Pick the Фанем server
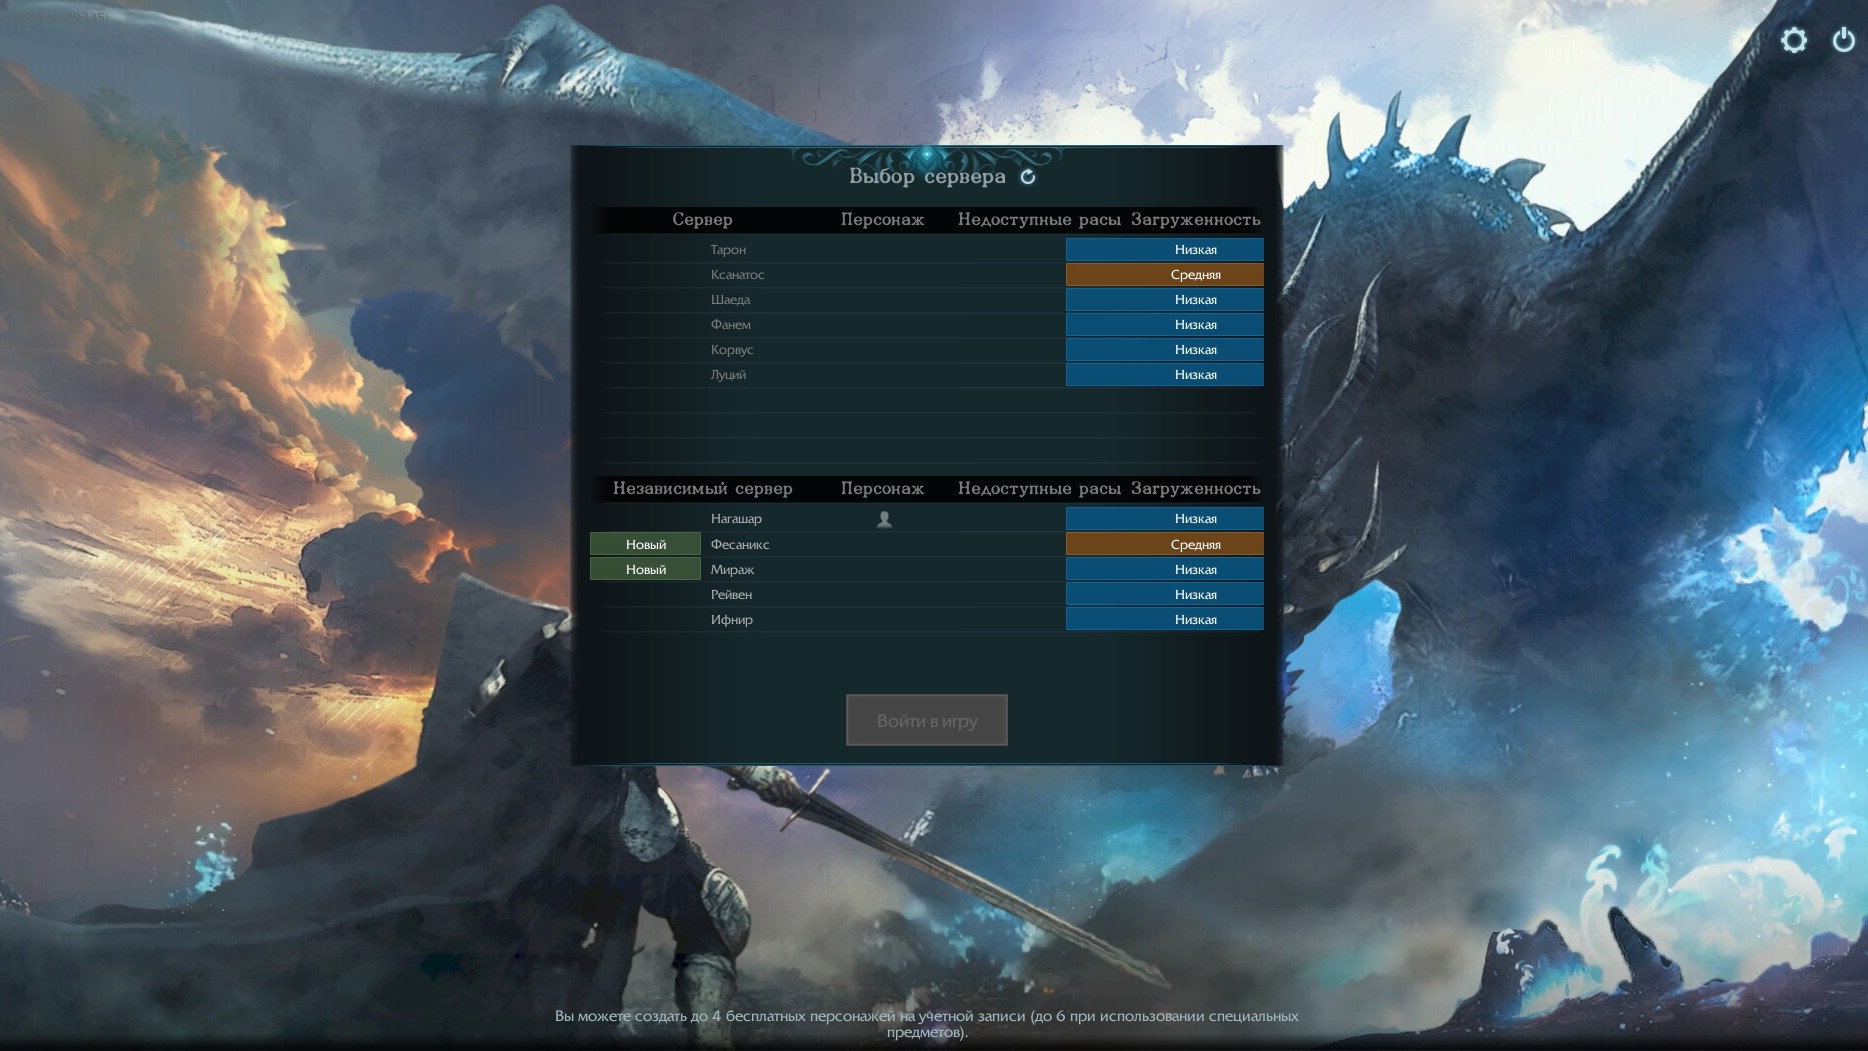 pos(730,325)
